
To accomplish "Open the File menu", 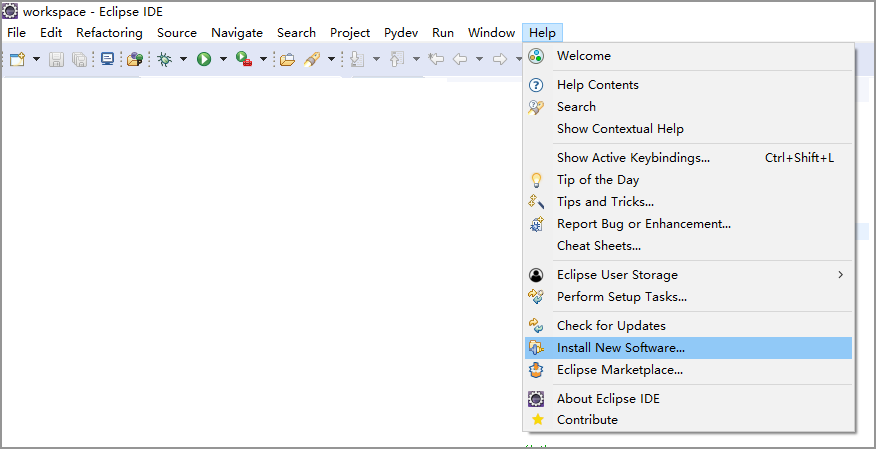I will tap(16, 33).
